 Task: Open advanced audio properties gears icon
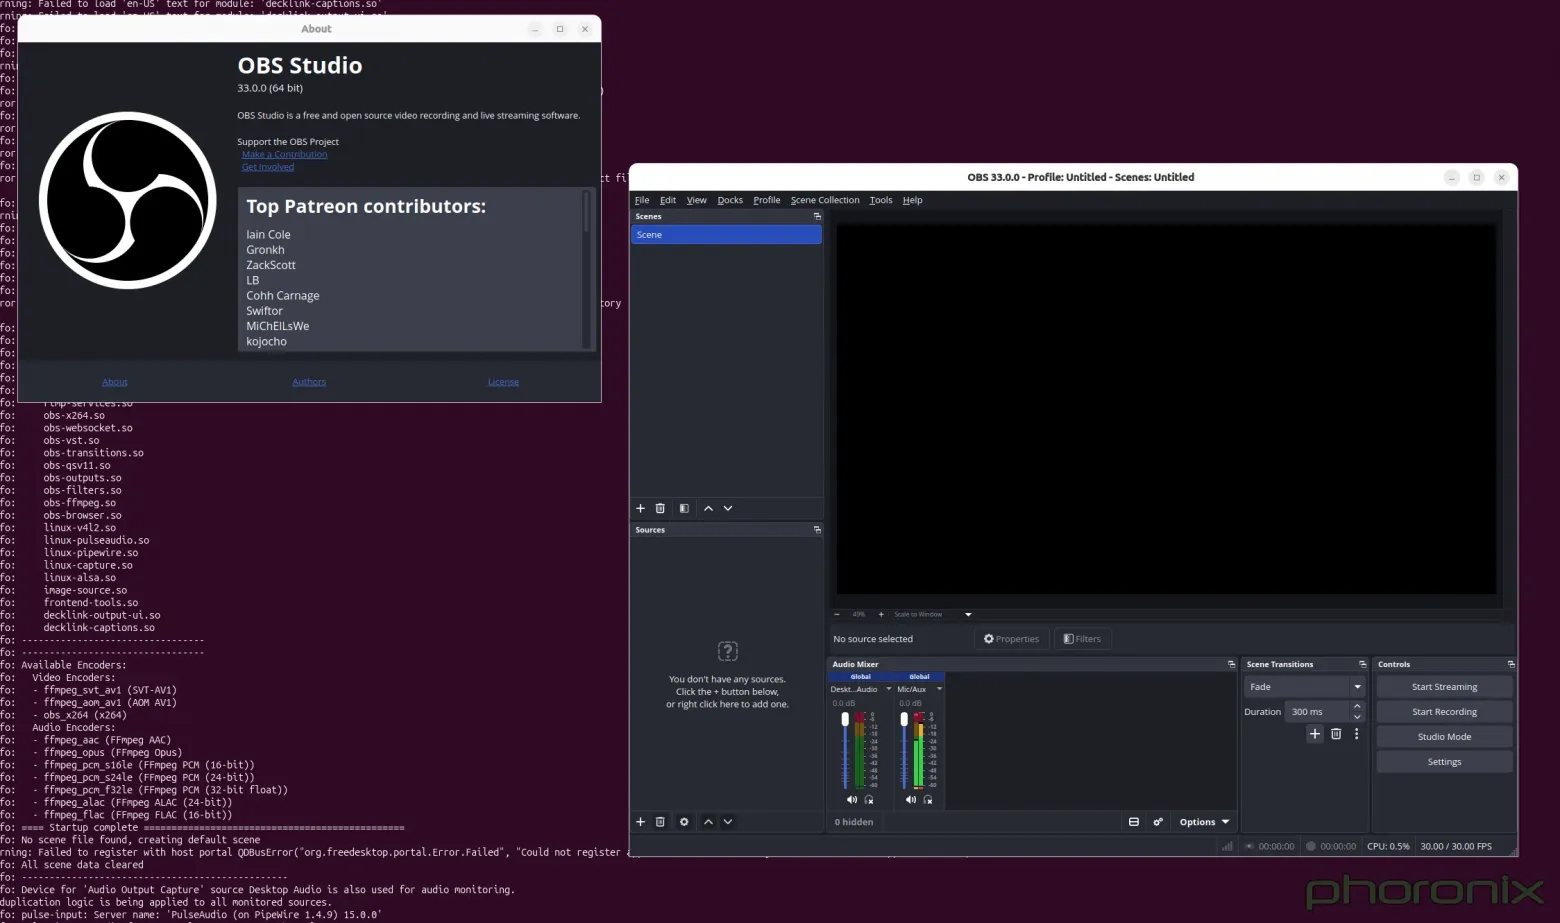pos(1158,822)
